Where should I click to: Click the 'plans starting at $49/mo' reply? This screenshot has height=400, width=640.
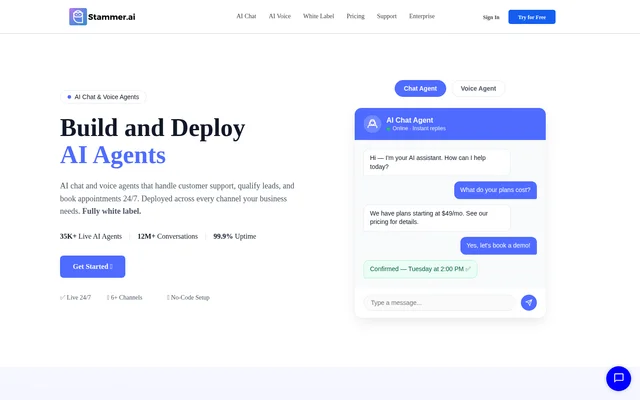tap(437, 218)
